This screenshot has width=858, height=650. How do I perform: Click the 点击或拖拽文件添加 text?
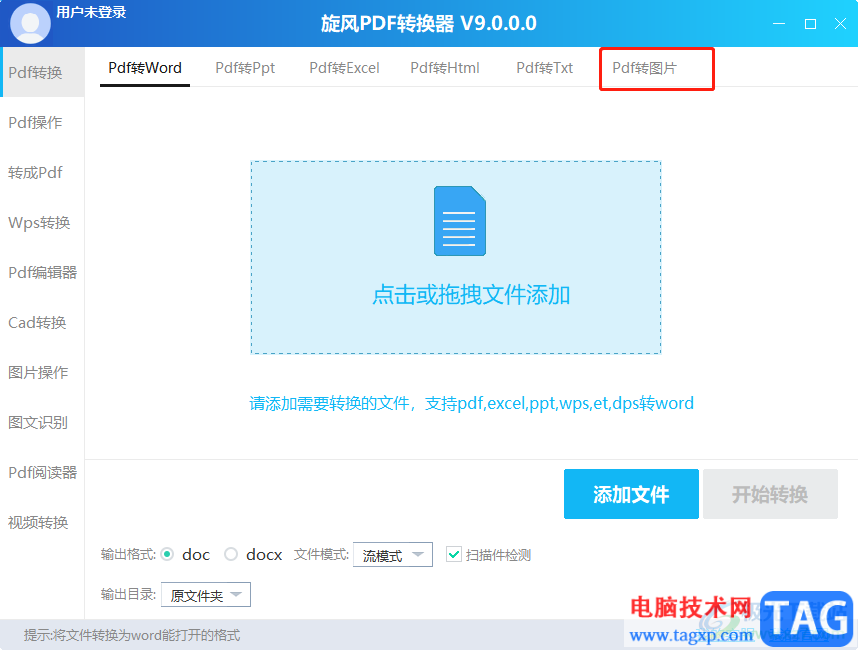471,295
